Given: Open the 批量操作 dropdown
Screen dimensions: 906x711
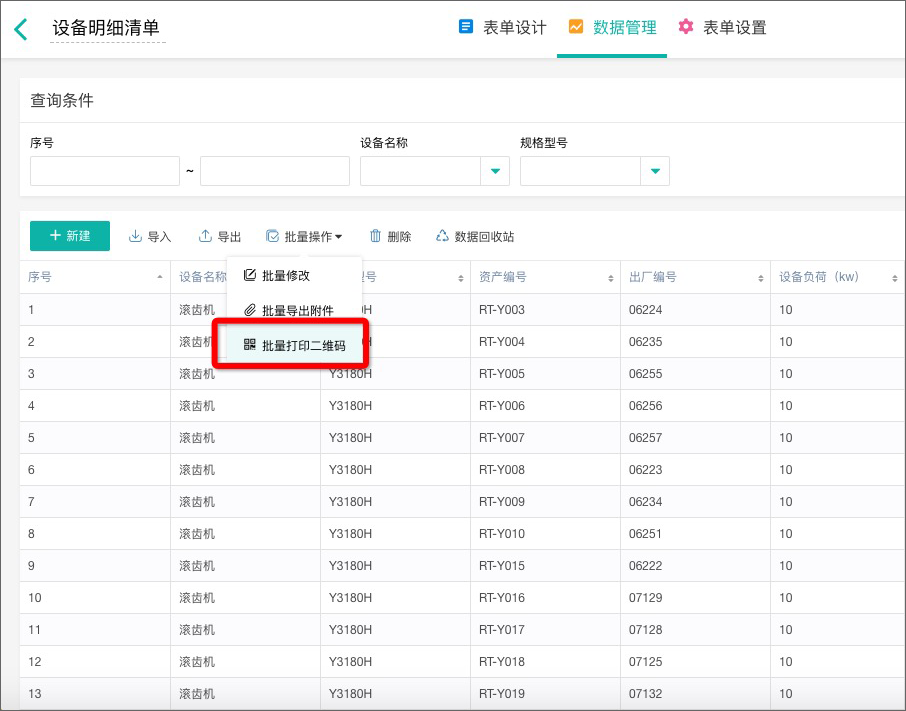Looking at the screenshot, I should tap(304, 236).
